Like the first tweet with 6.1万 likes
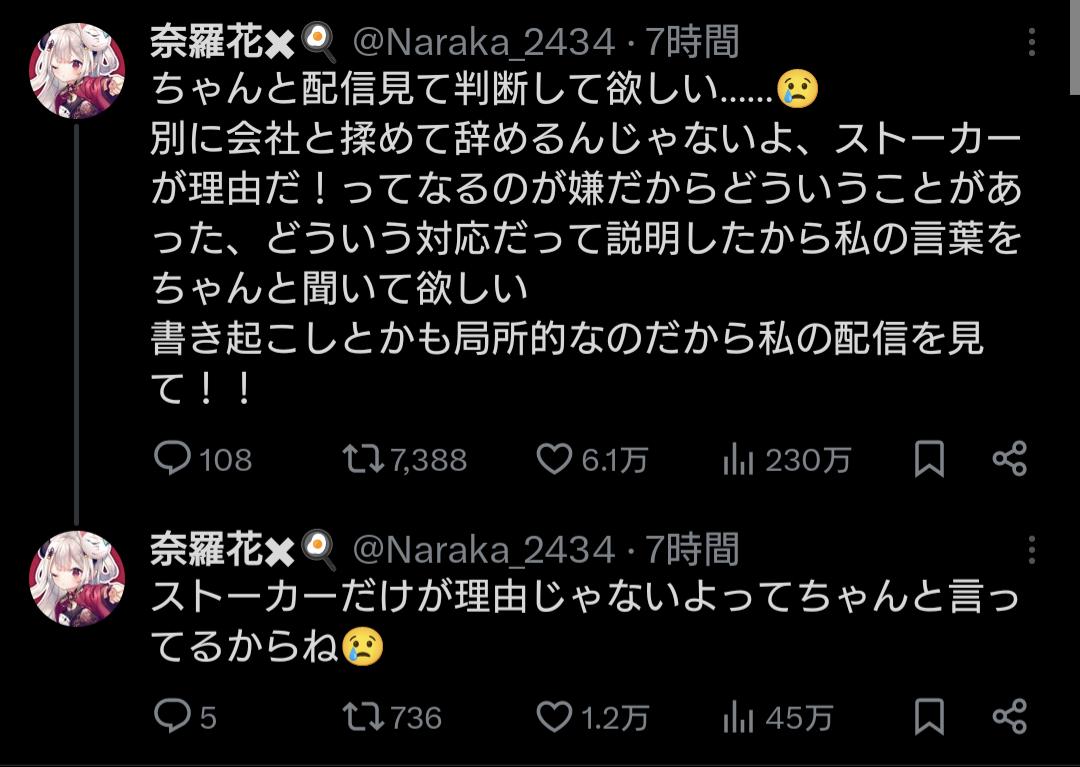The height and width of the screenshot is (767, 1080). pyautogui.click(x=554, y=459)
